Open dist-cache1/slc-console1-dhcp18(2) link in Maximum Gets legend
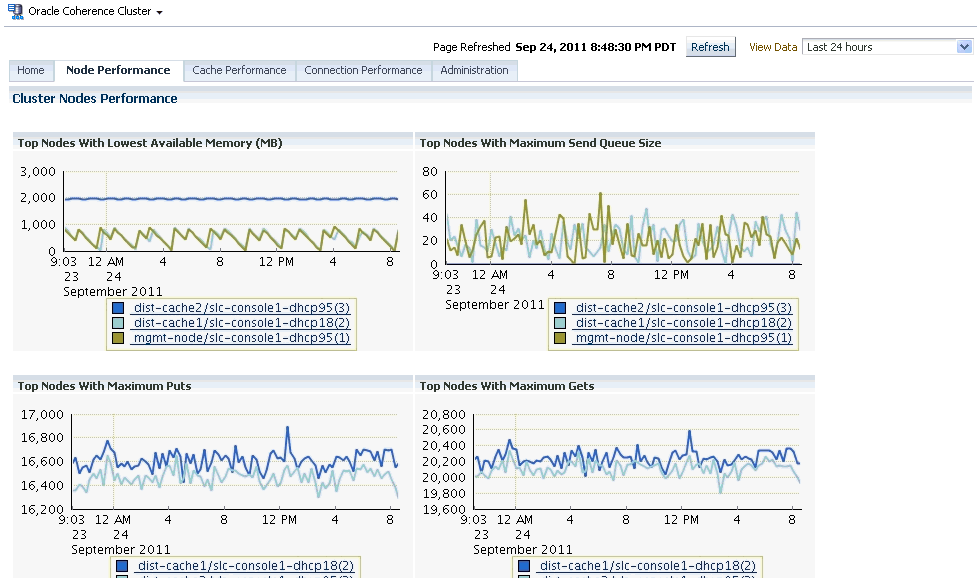The height and width of the screenshot is (578, 977). pos(647,566)
